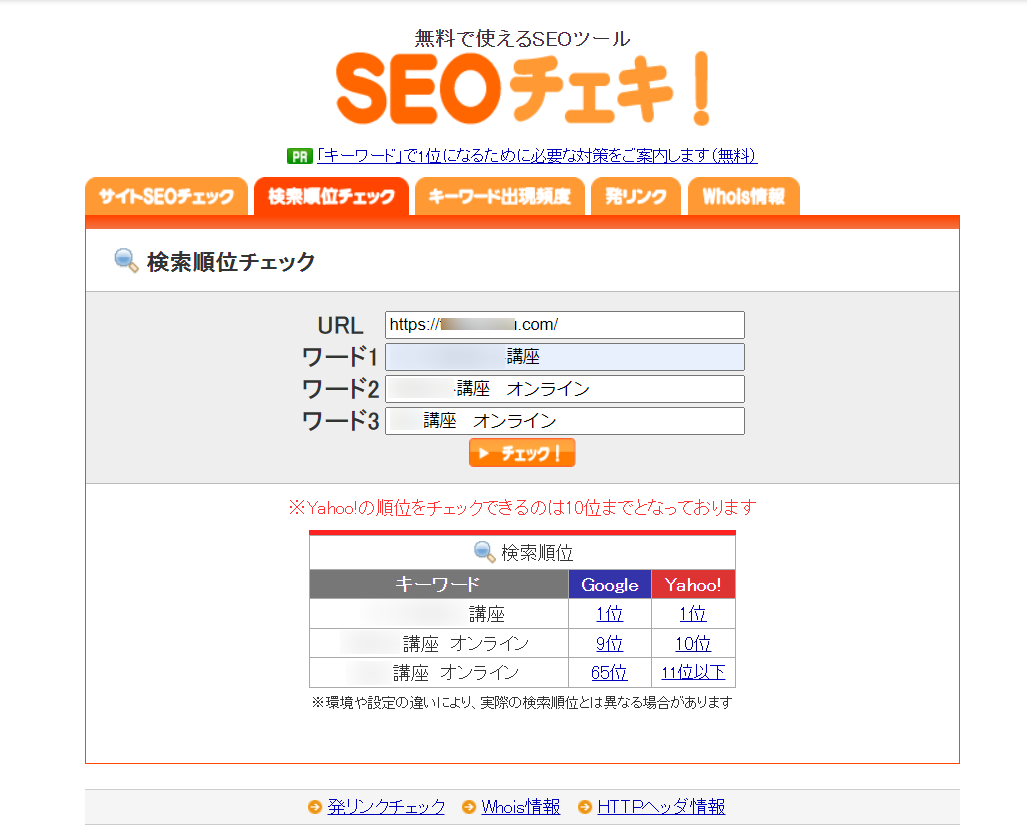Select the 検索順位チェック tab

click(x=331, y=196)
